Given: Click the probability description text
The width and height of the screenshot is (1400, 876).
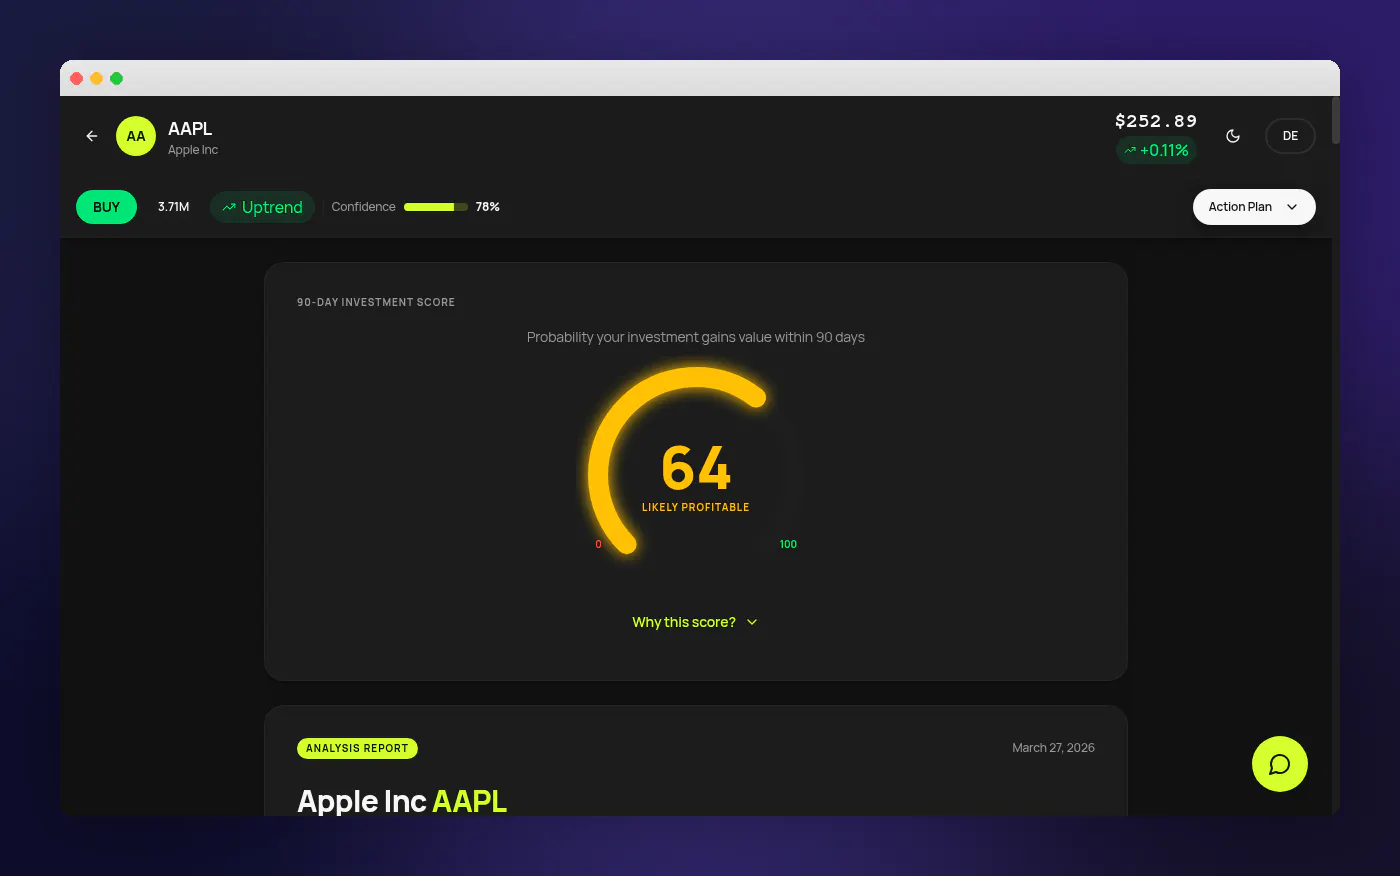Looking at the screenshot, I should pyautogui.click(x=696, y=337).
